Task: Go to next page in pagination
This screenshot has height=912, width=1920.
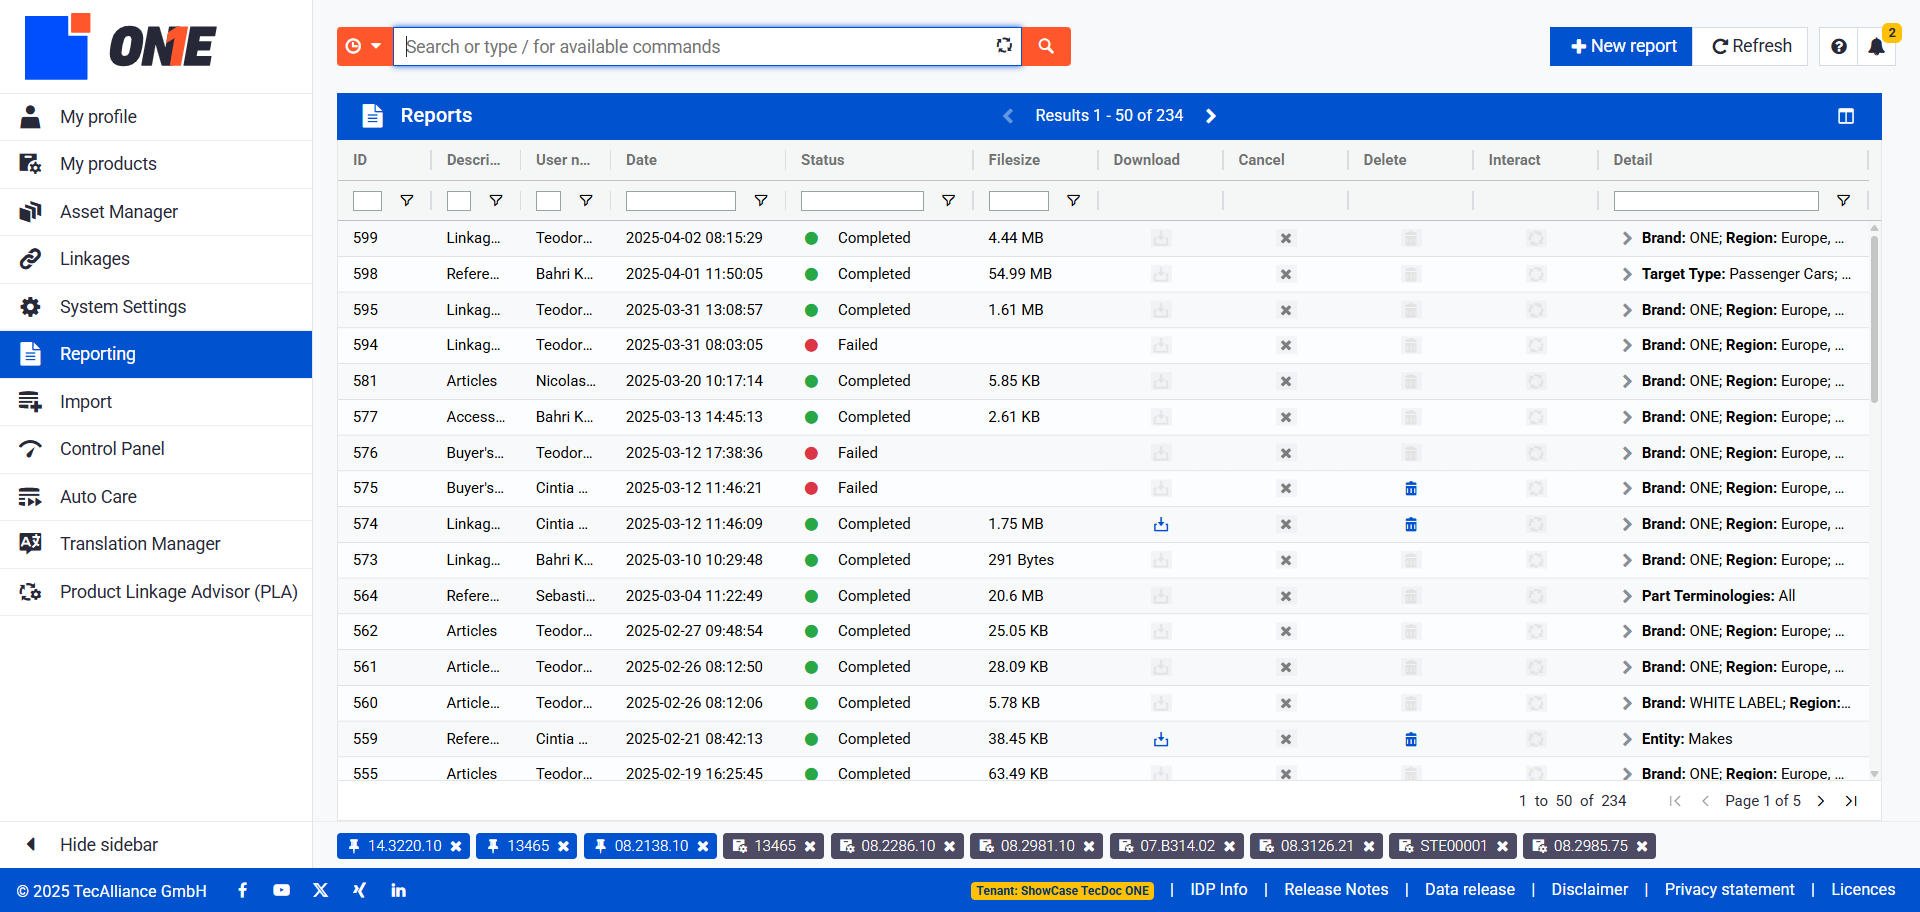Action: pos(1821,801)
